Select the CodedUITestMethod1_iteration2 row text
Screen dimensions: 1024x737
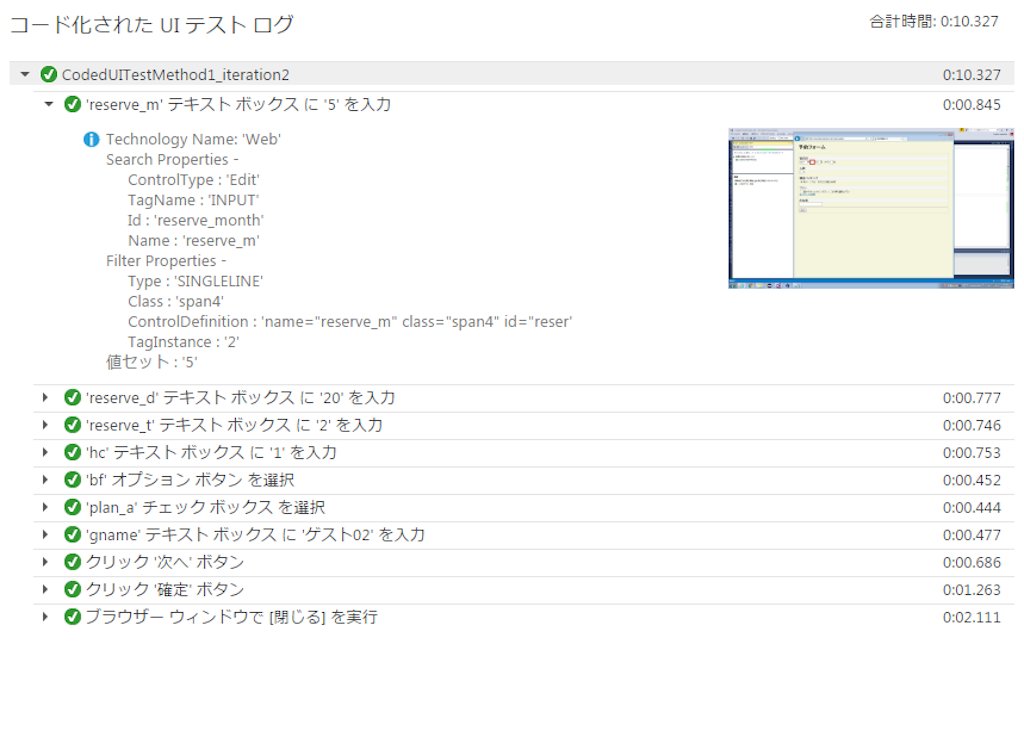pyautogui.click(x=176, y=74)
